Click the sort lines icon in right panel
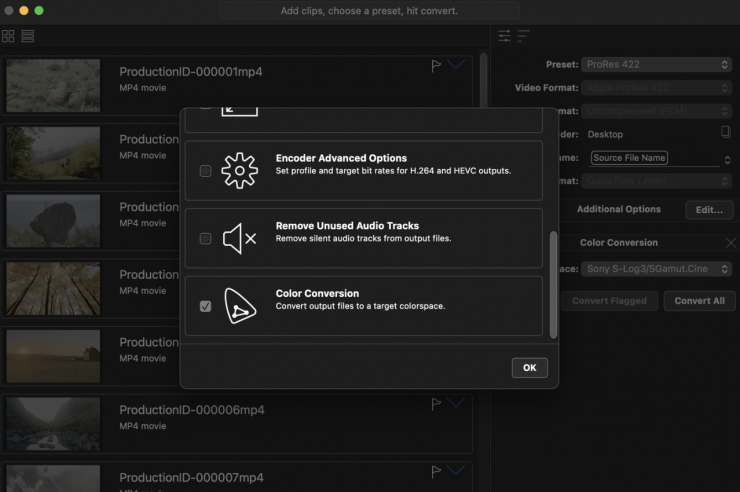The image size is (740, 492). tap(523, 36)
